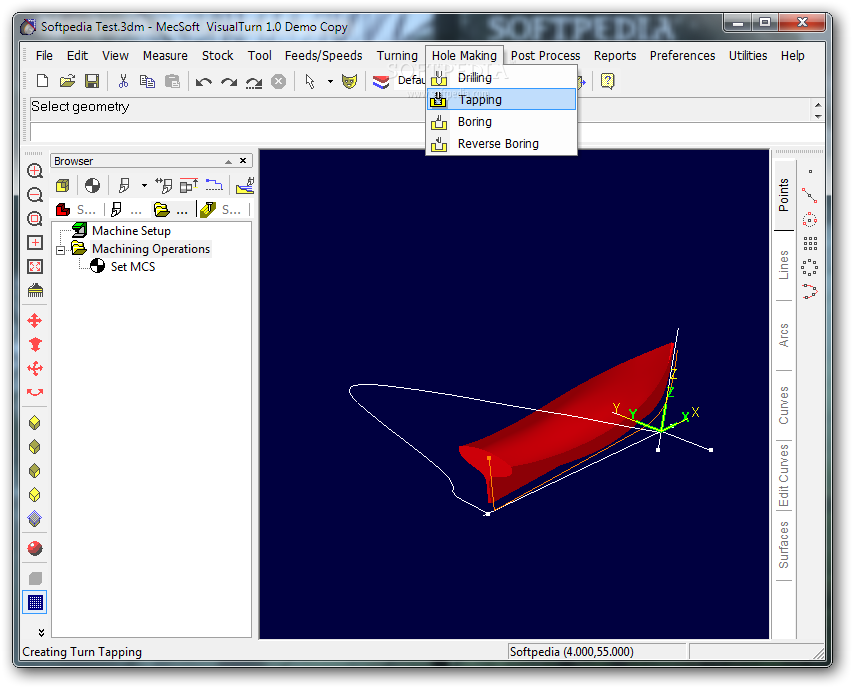Toggle the blue grid display button
The image size is (853, 688).
[x=35, y=602]
